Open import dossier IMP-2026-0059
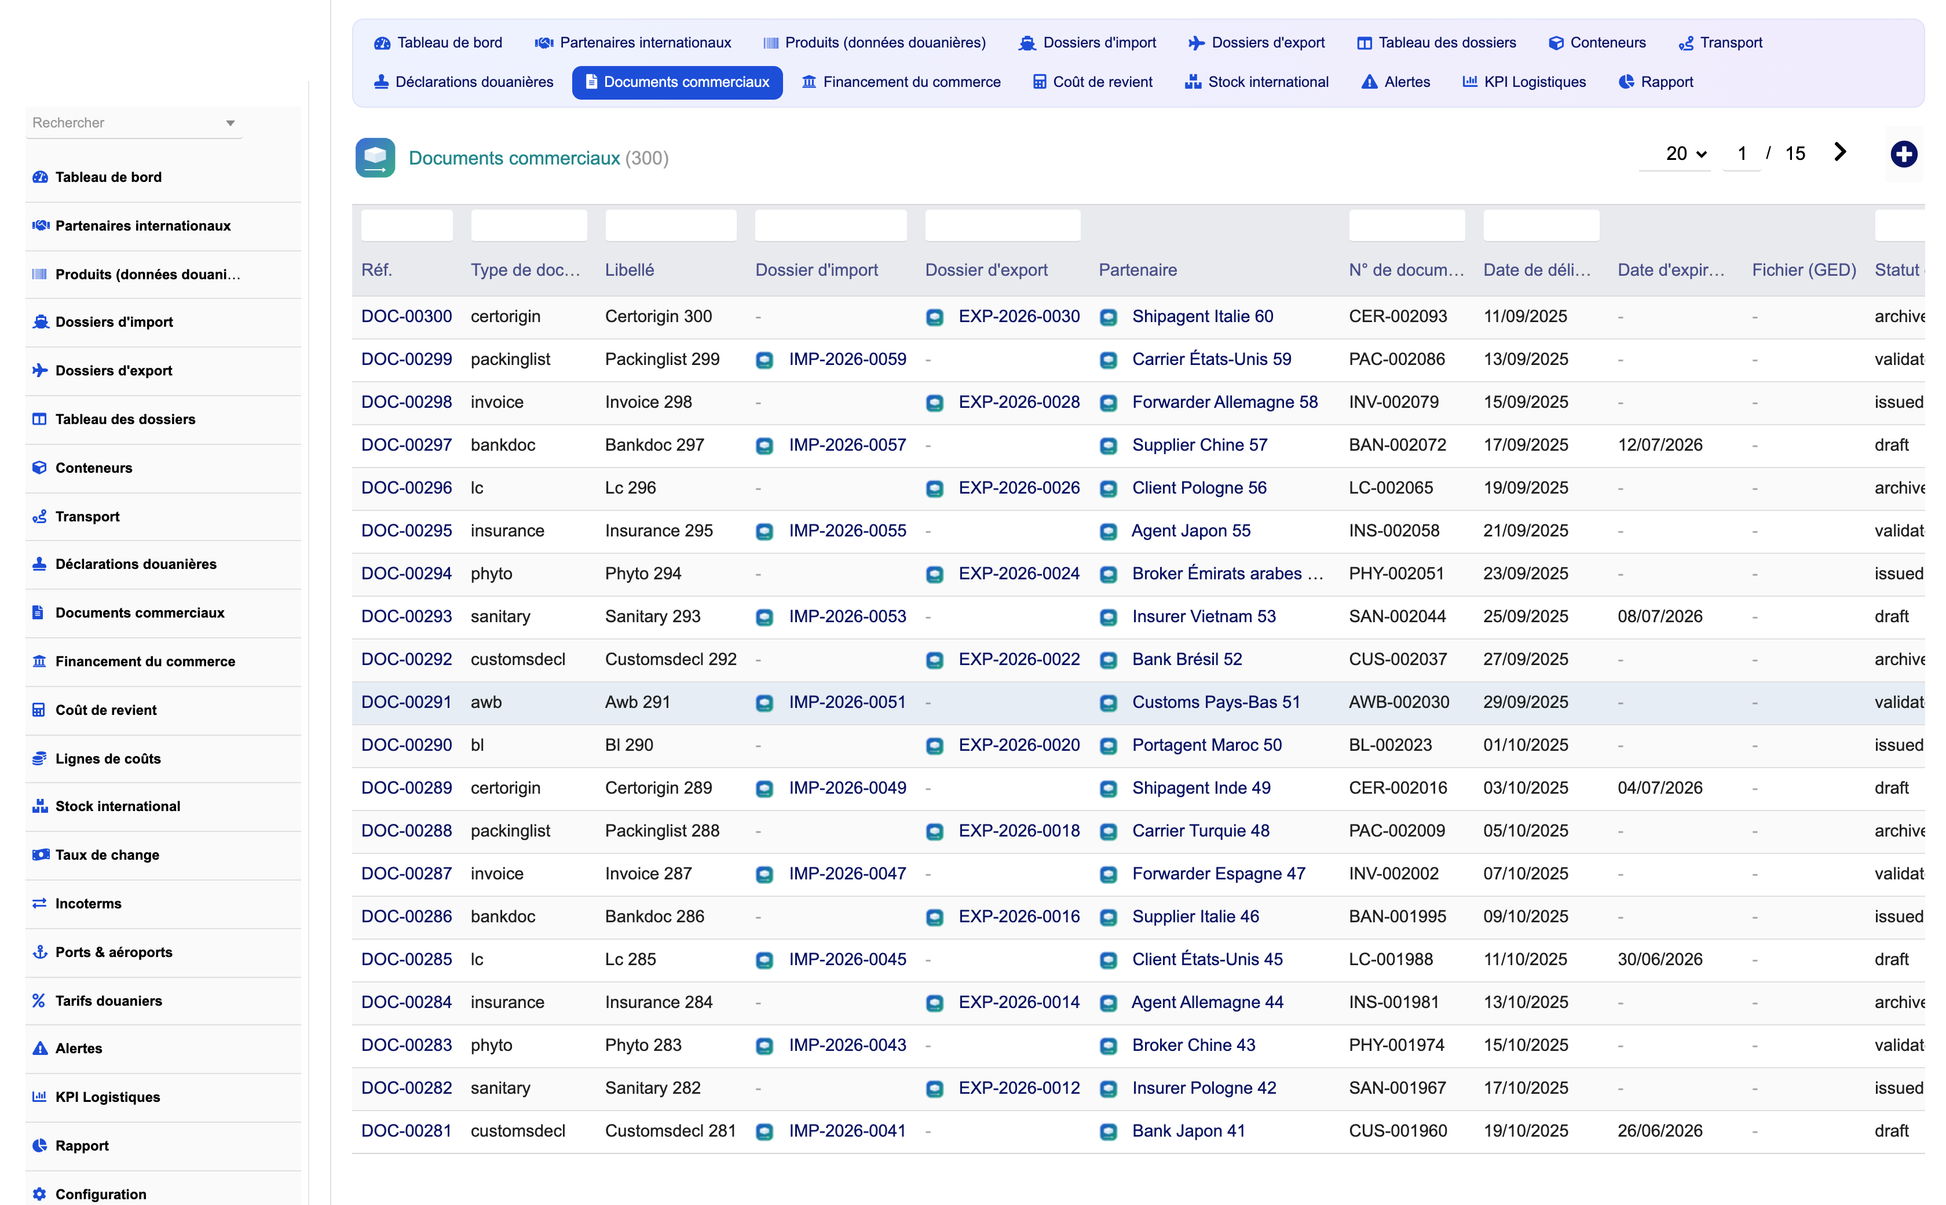This screenshot has height=1205, width=1946. pyautogui.click(x=847, y=360)
